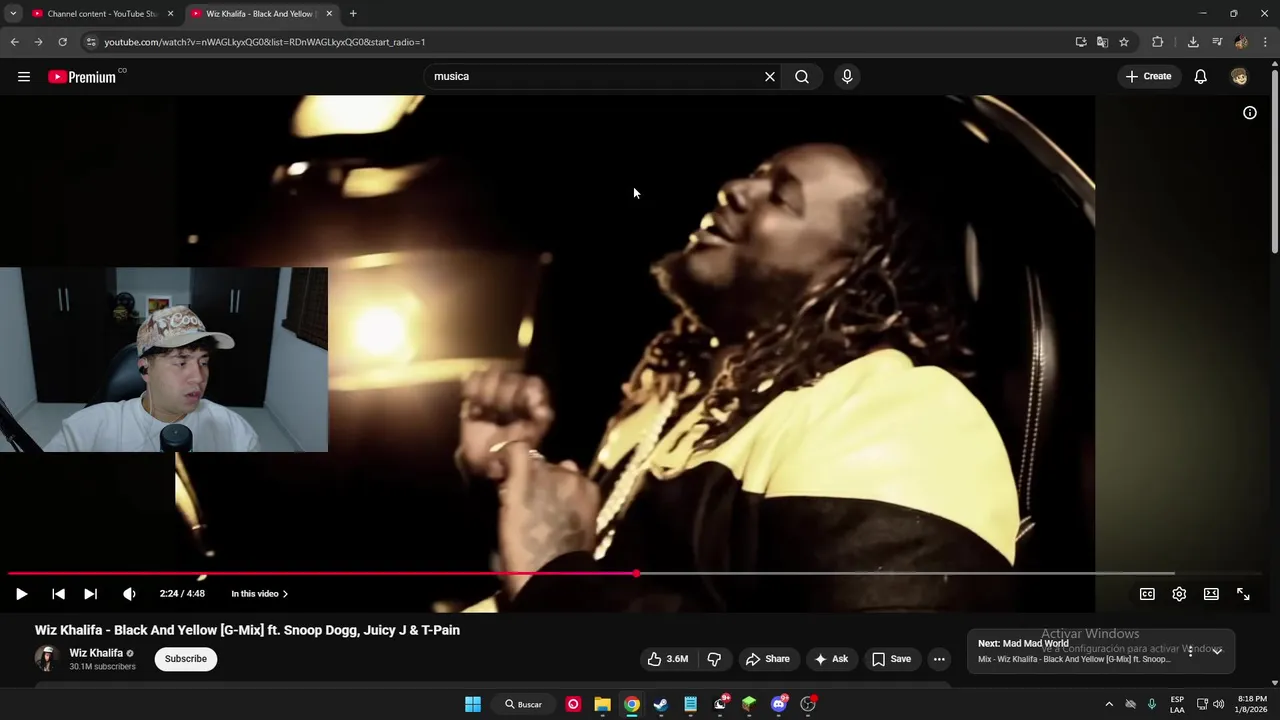Click the magnifier search button
The image size is (1280, 720).
click(x=802, y=76)
